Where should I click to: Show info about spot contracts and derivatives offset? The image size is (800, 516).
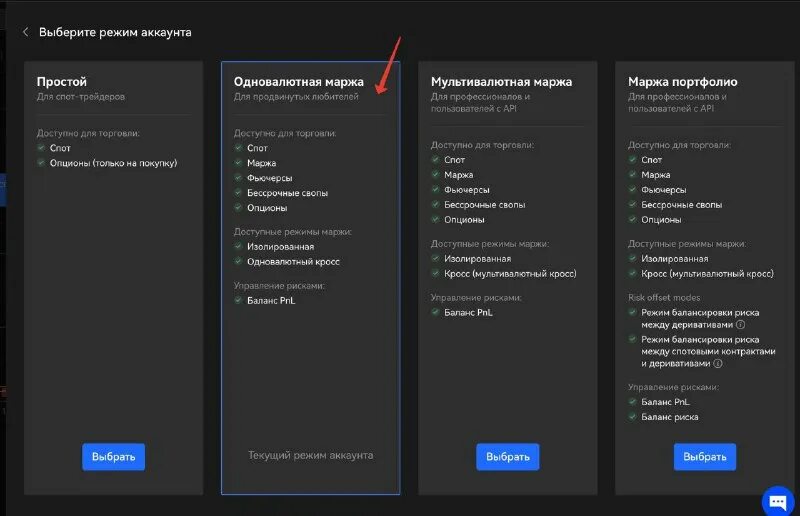pyautogui.click(x=718, y=363)
